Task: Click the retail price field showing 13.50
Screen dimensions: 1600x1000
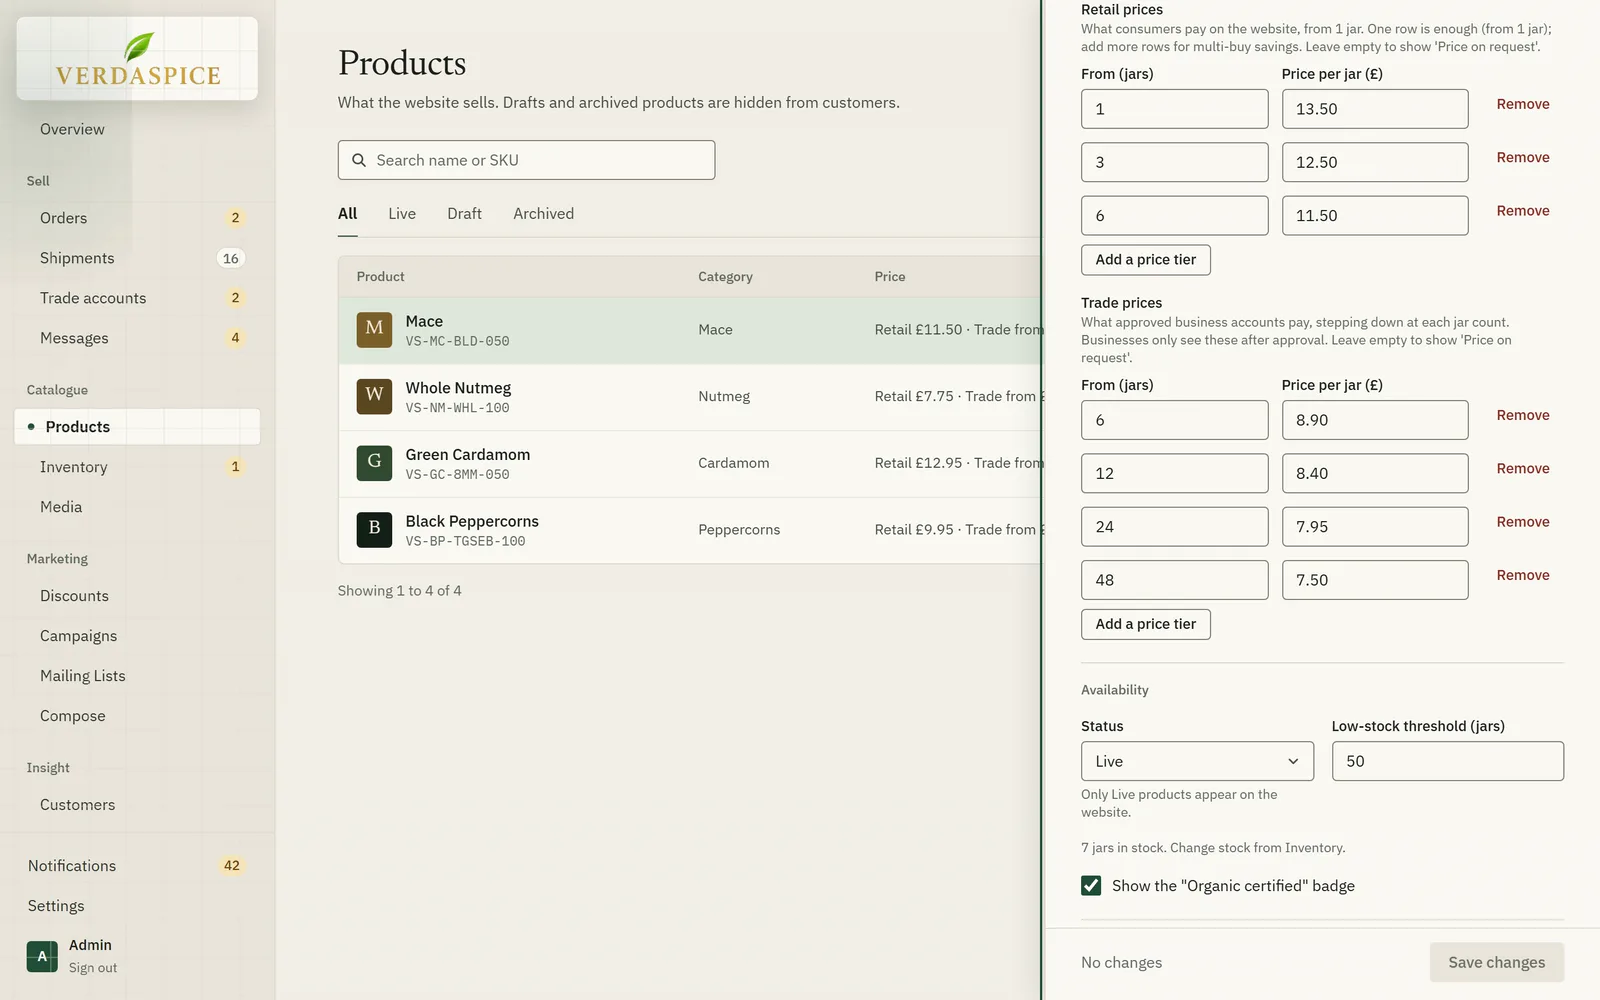Action: [1375, 109]
